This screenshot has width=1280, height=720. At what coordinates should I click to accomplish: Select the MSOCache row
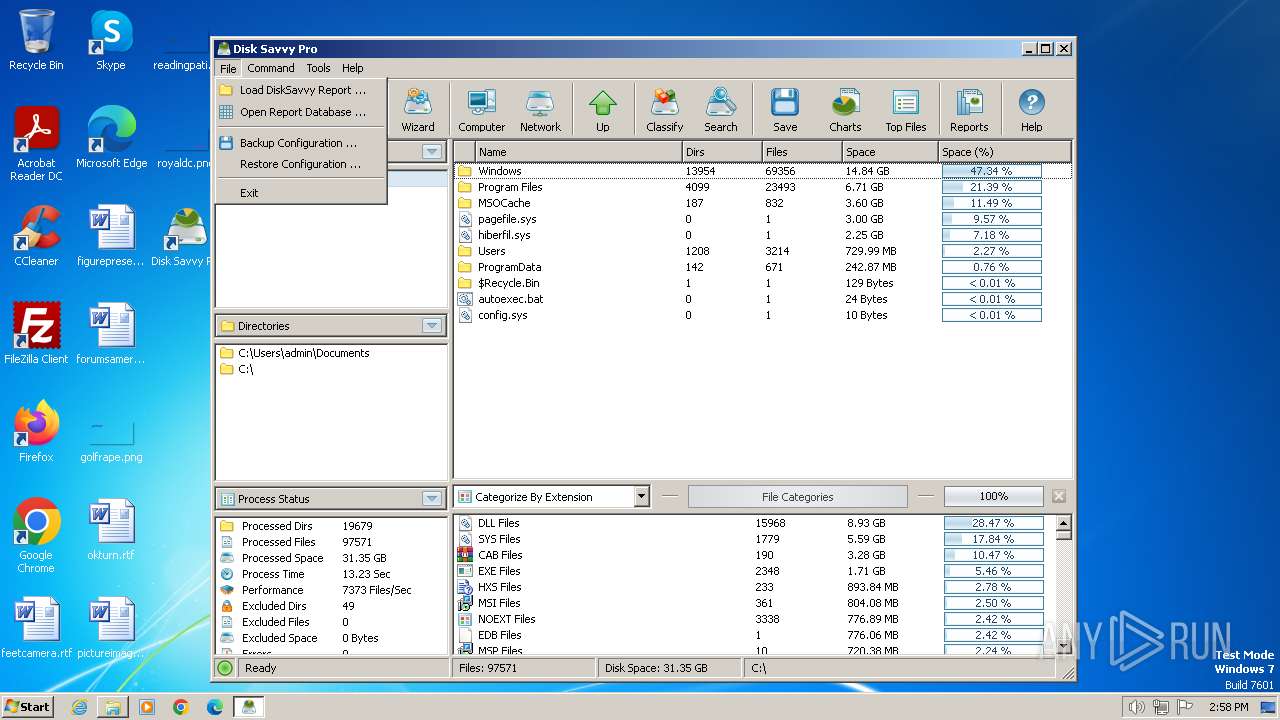[x=763, y=203]
